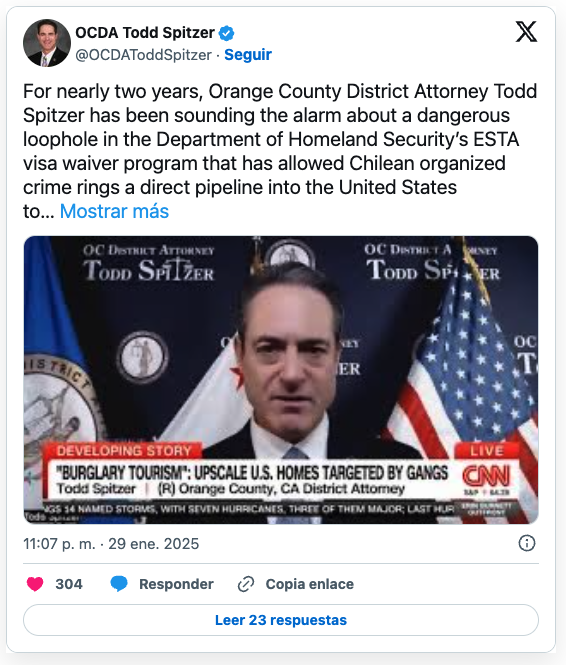Click the Responder label
The height and width of the screenshot is (665, 566).
176,584
